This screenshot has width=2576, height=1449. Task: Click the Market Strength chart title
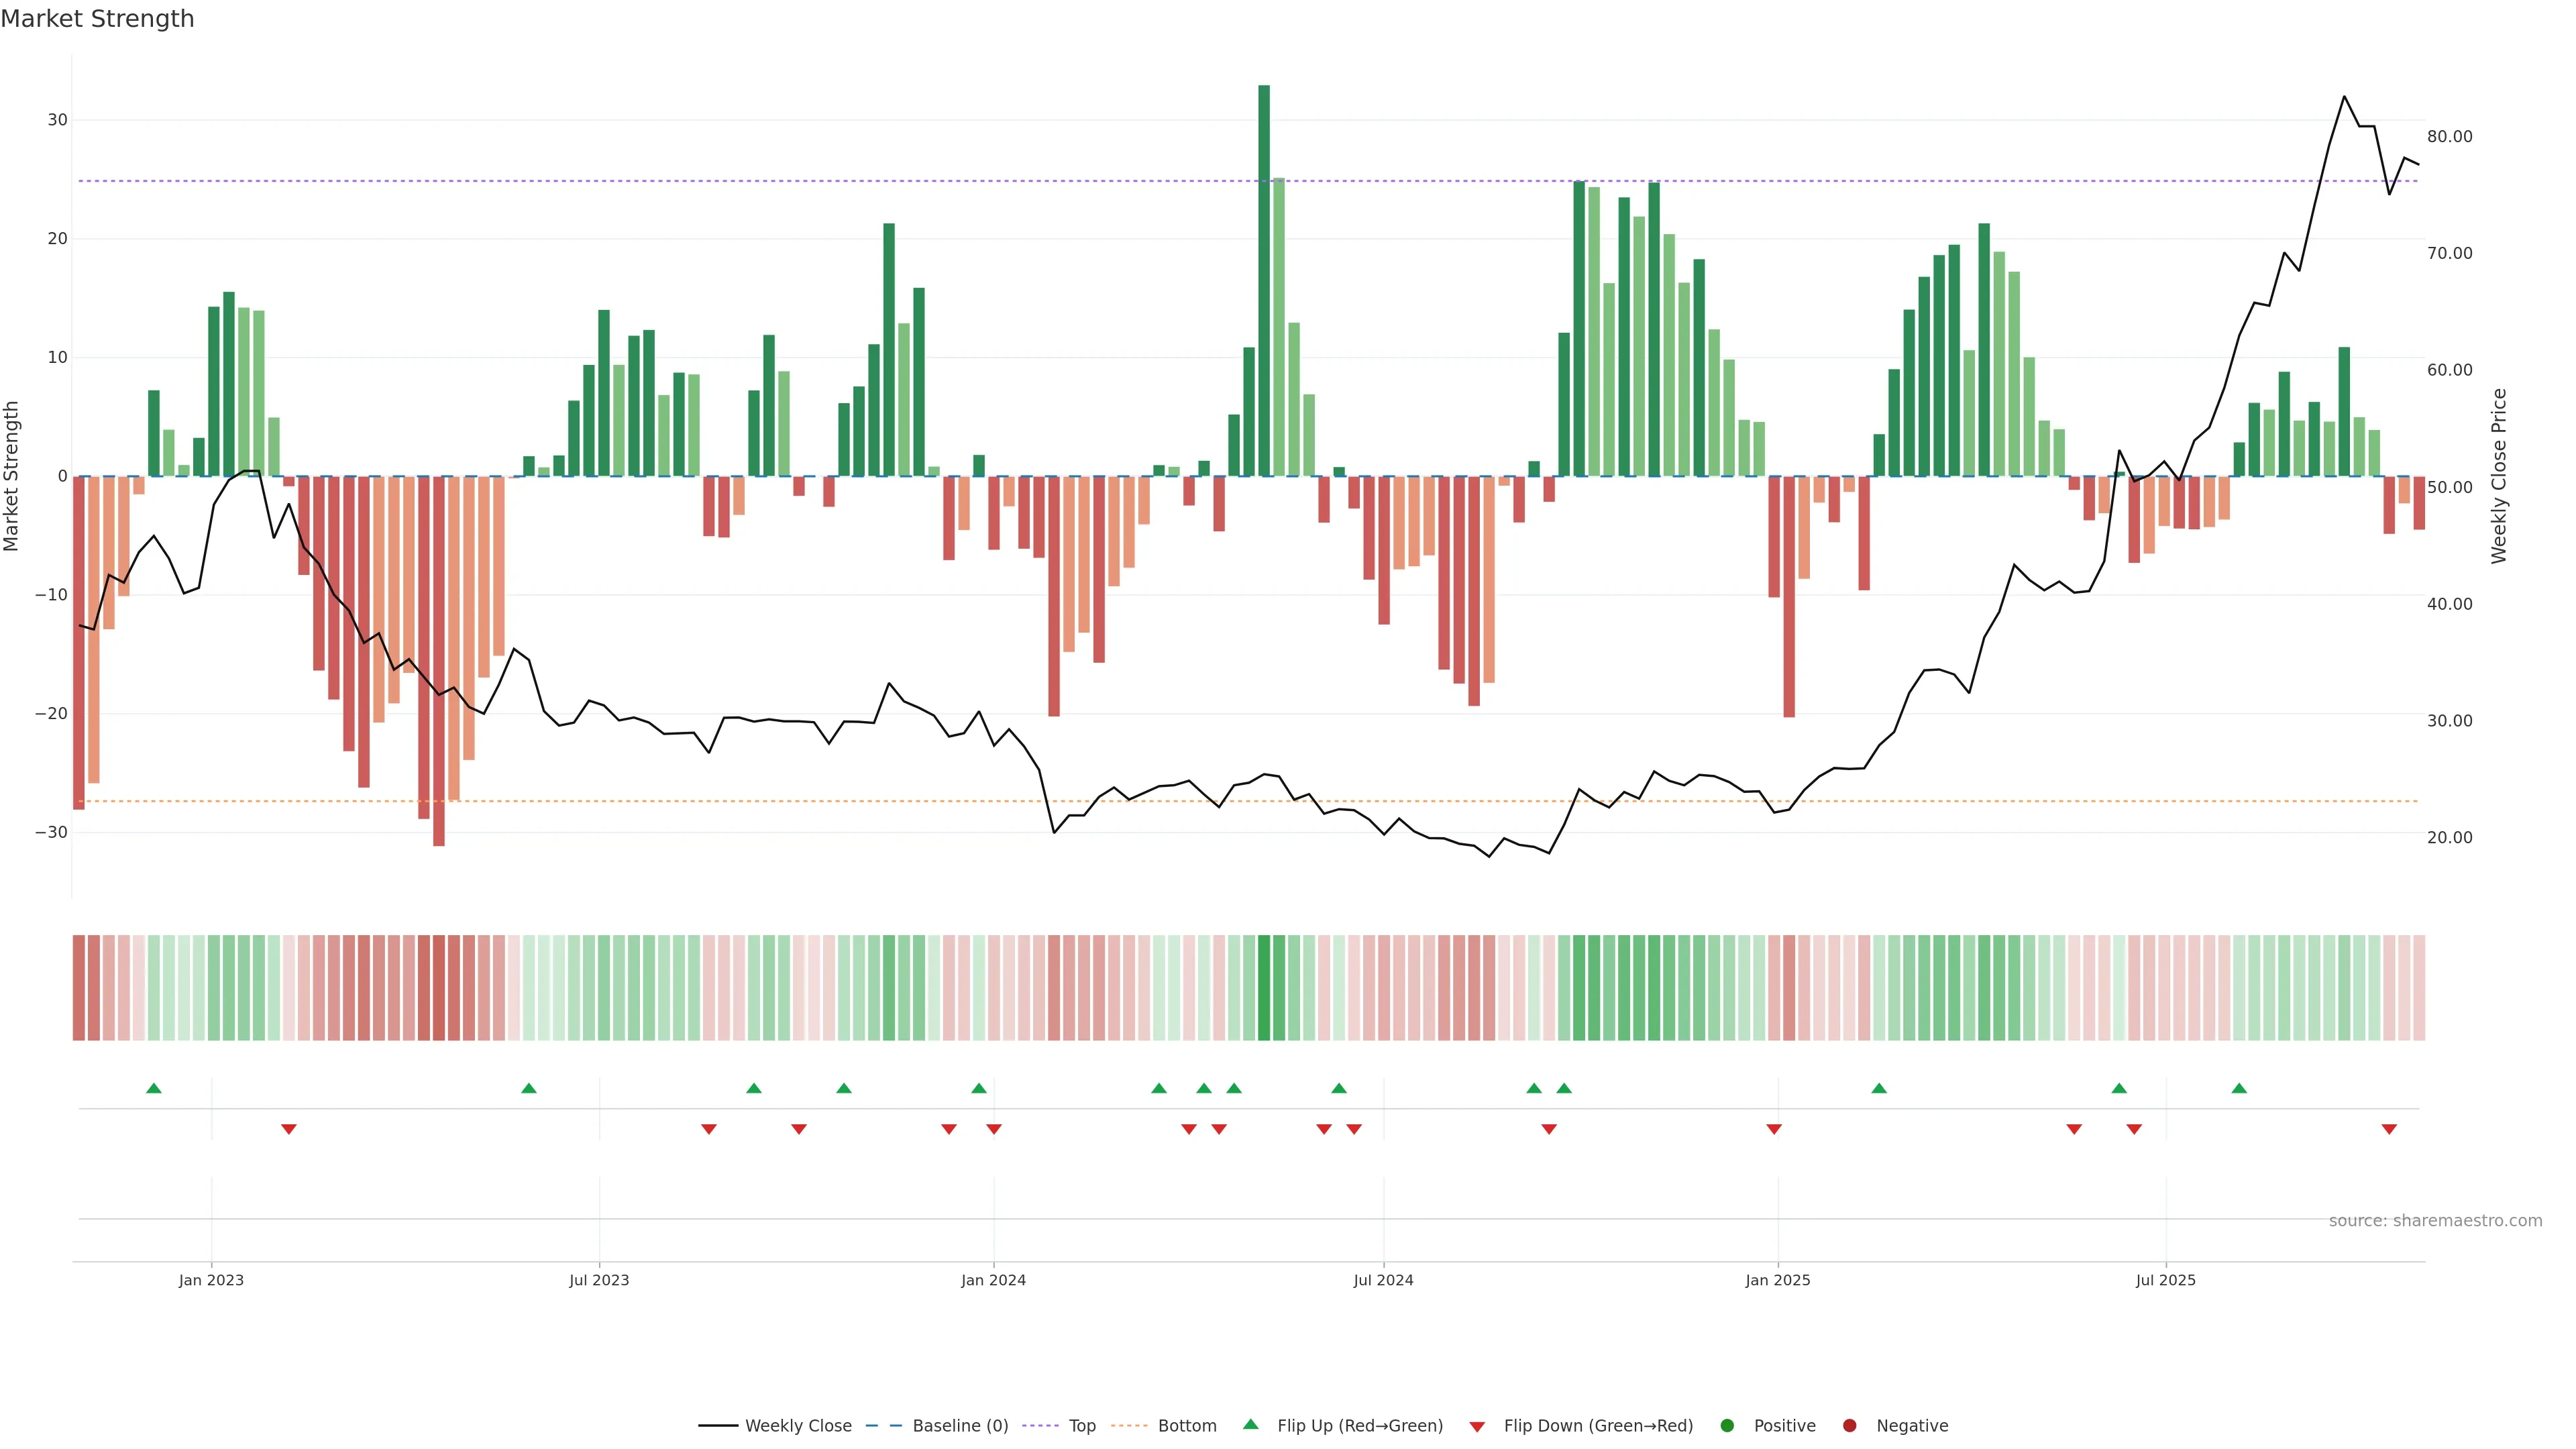(x=97, y=19)
